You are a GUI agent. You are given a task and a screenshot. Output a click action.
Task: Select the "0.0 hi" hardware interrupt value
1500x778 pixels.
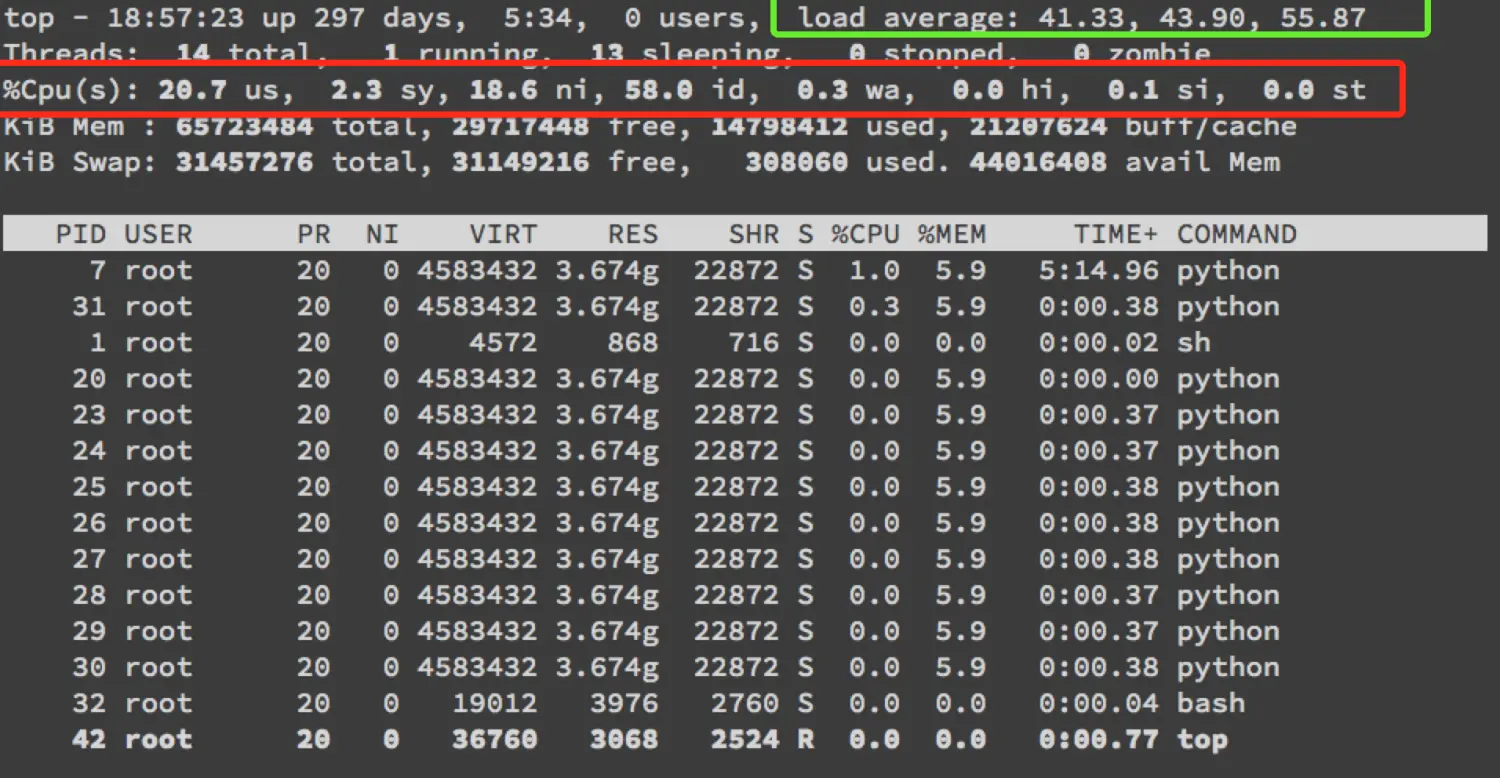[x=1004, y=90]
